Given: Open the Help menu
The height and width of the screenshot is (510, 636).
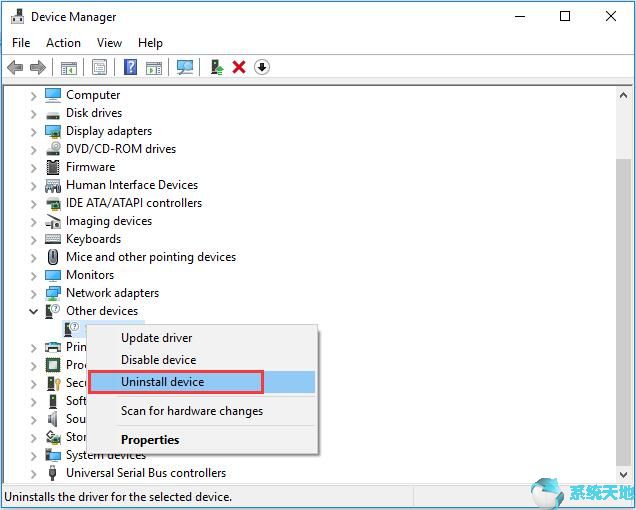Looking at the screenshot, I should click(x=150, y=43).
